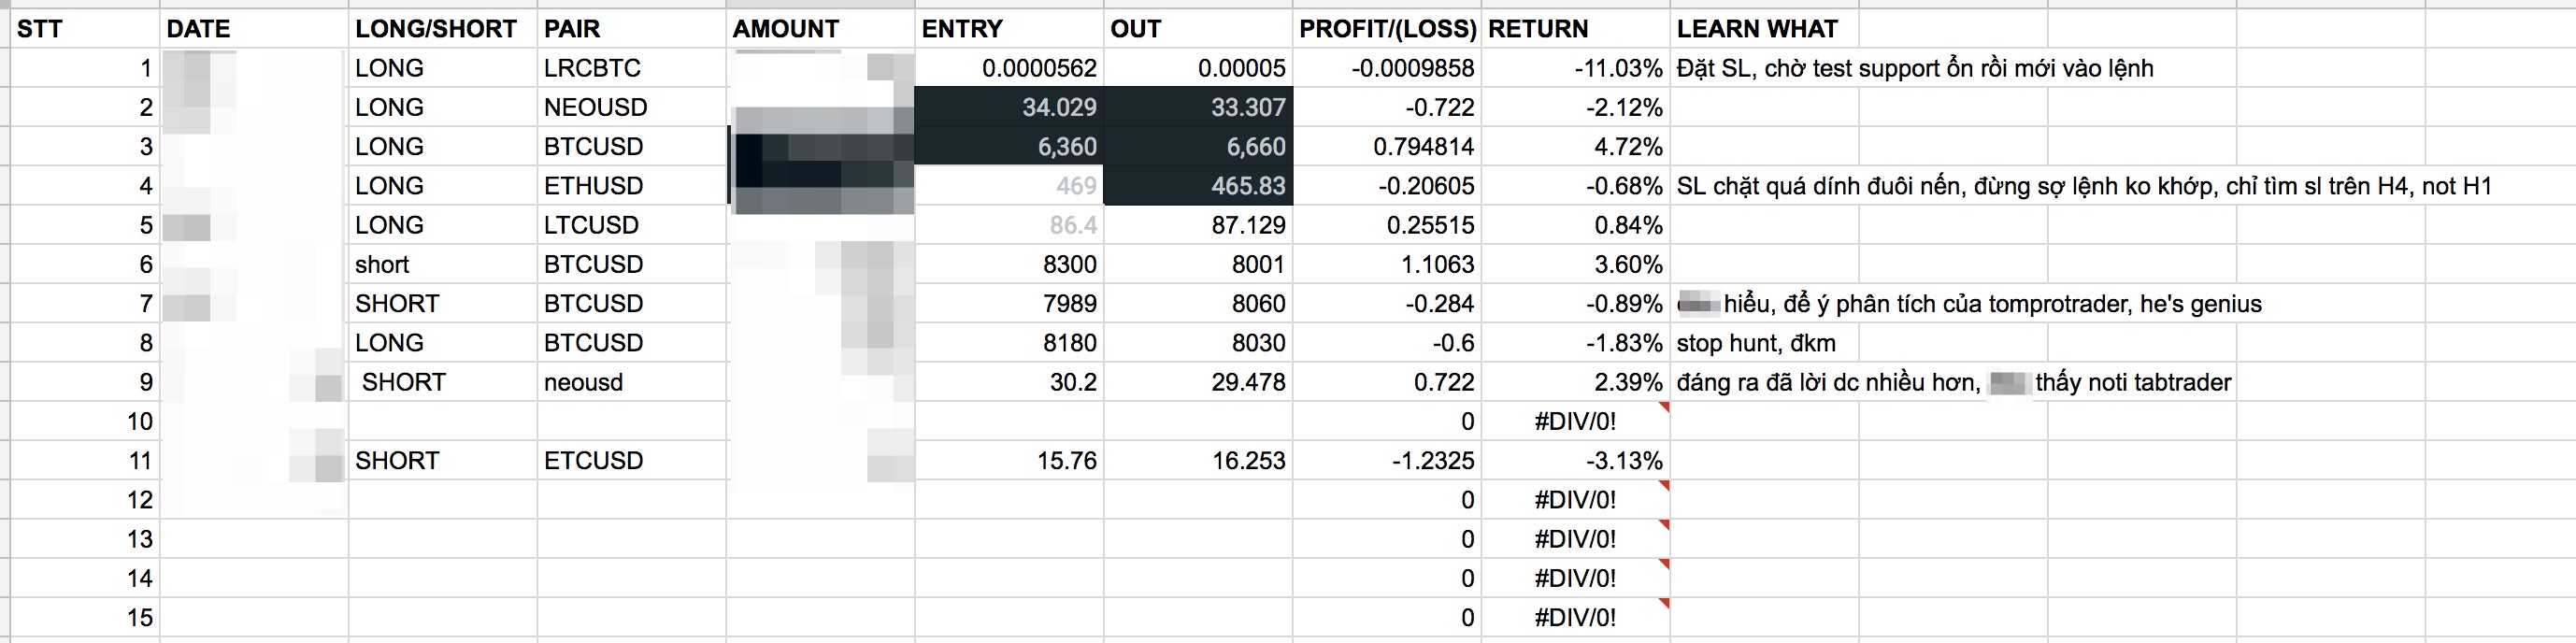Click the #DIV/0! error in row 10
Image resolution: width=2576 pixels, height=643 pixels.
coord(1575,421)
